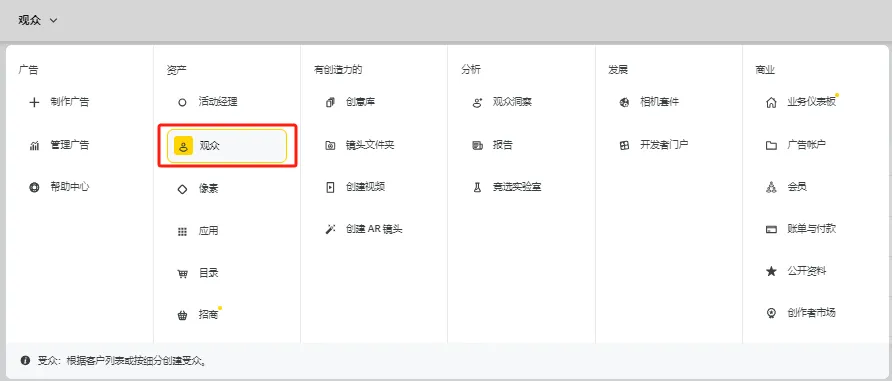Click the yellow person icon beside 观众
892x381 pixels.
[183, 146]
